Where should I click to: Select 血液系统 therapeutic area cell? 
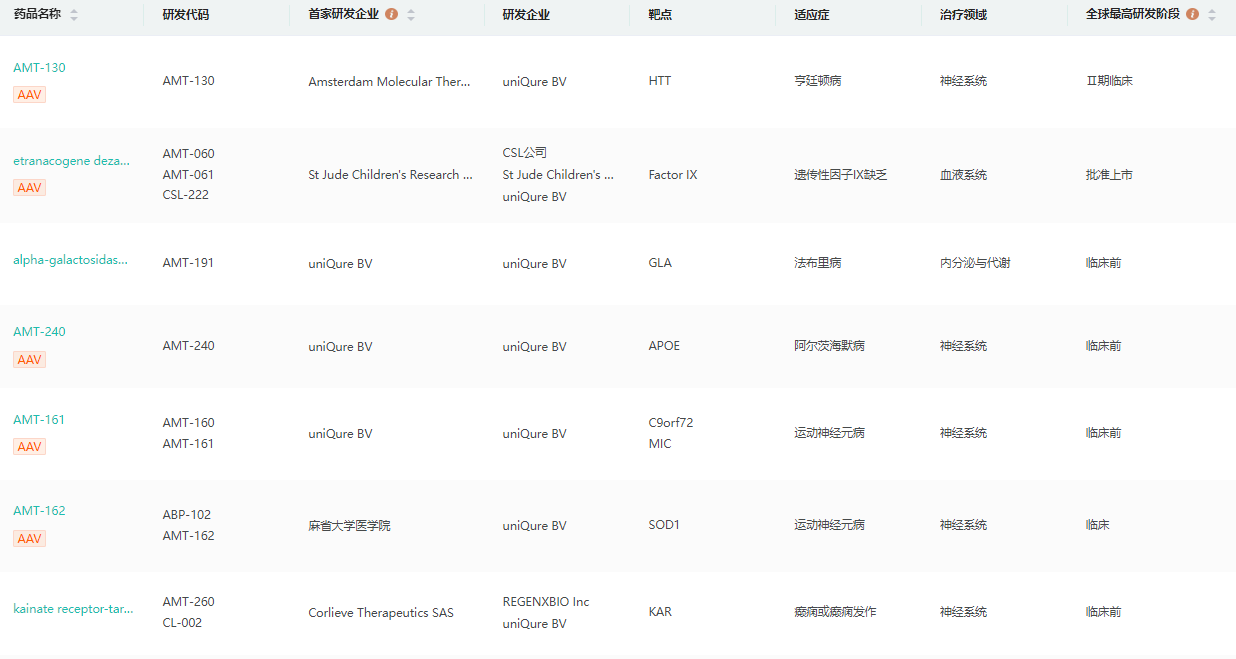click(964, 175)
